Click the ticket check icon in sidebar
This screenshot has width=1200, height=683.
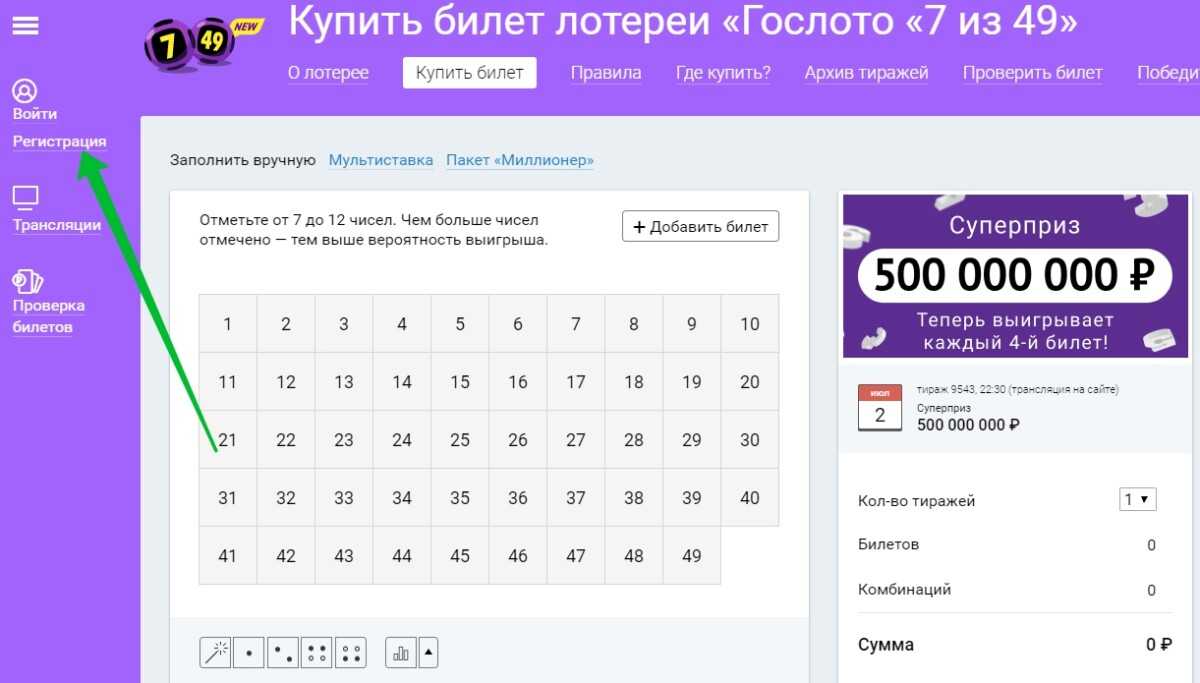pos(28,281)
